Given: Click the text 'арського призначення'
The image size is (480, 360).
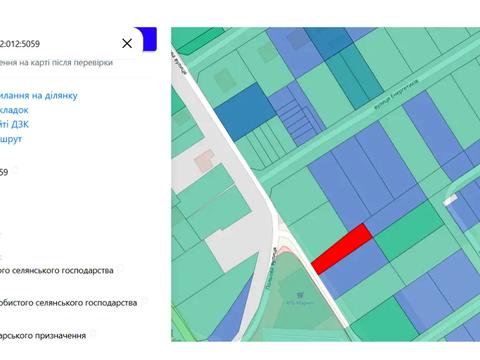Looking at the screenshot, I should (43, 335).
